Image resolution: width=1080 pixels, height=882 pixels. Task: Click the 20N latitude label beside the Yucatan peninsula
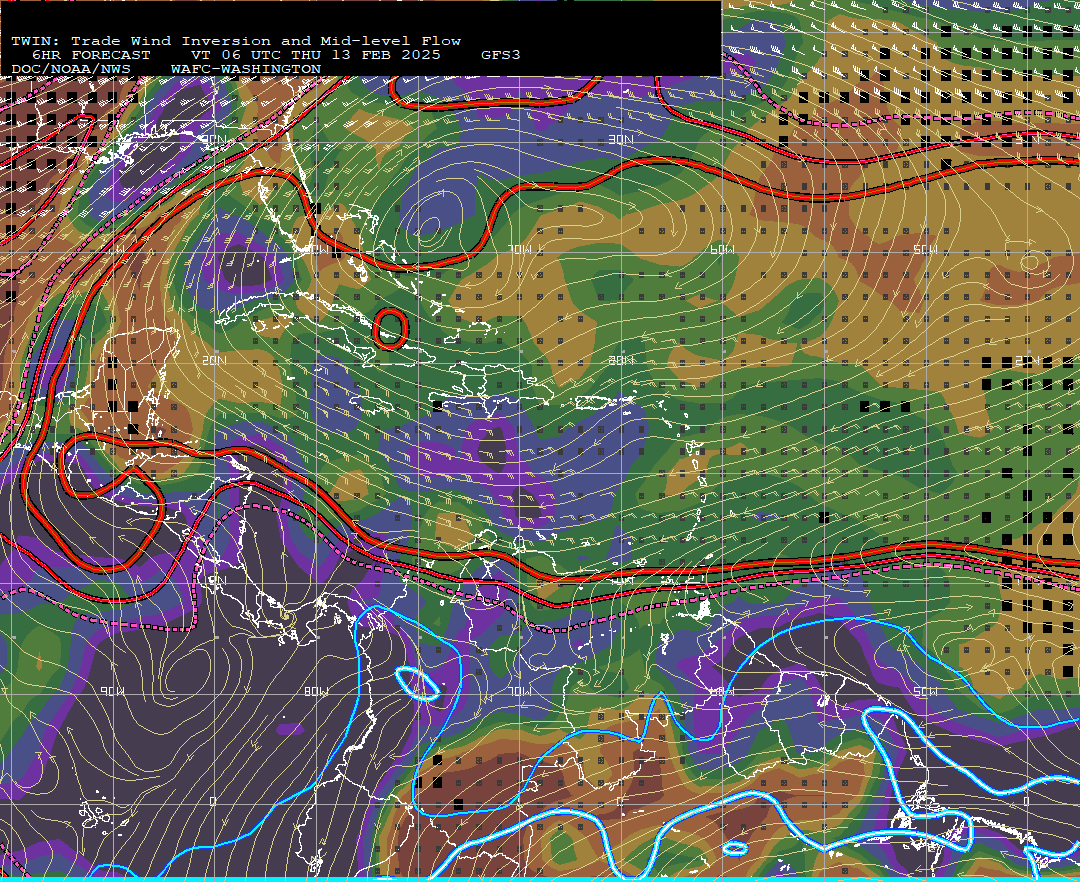(x=214, y=360)
